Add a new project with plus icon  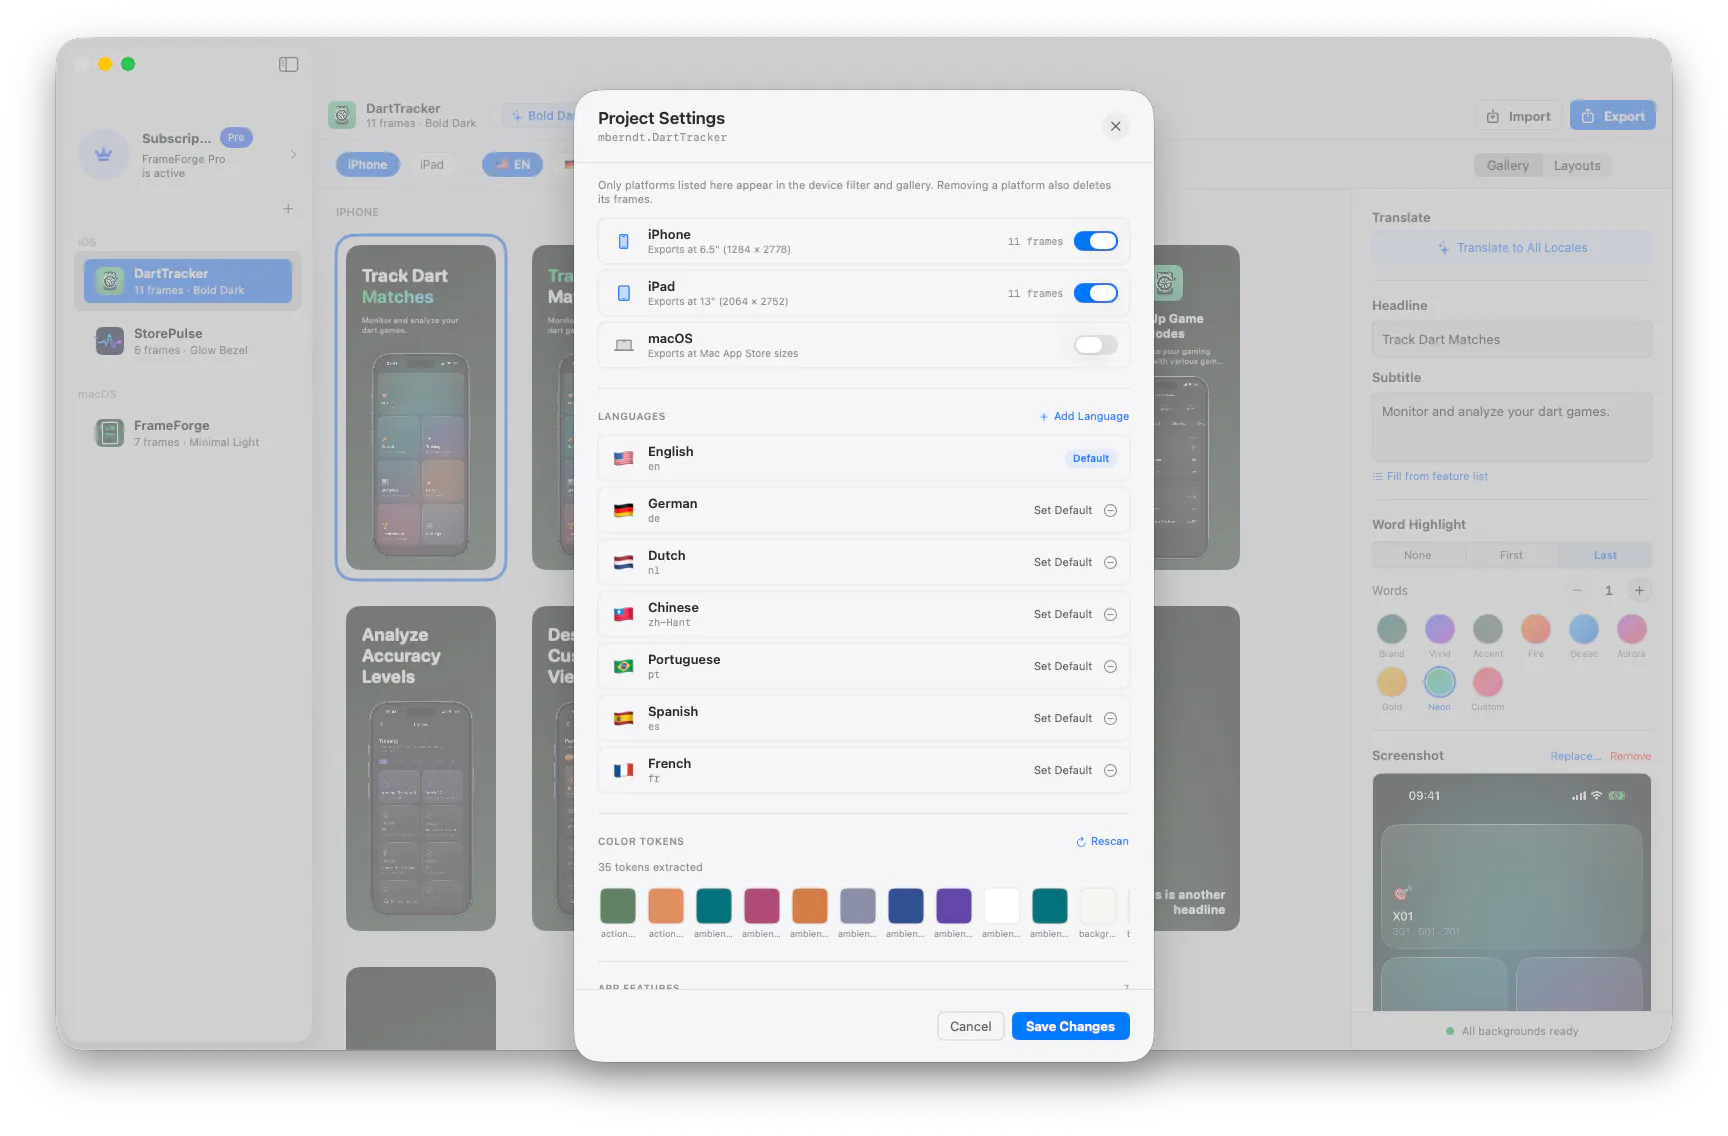288,209
